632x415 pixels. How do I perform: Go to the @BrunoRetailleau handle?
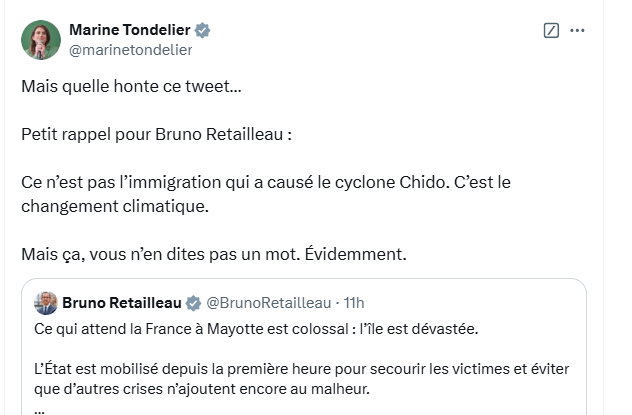[266, 303]
